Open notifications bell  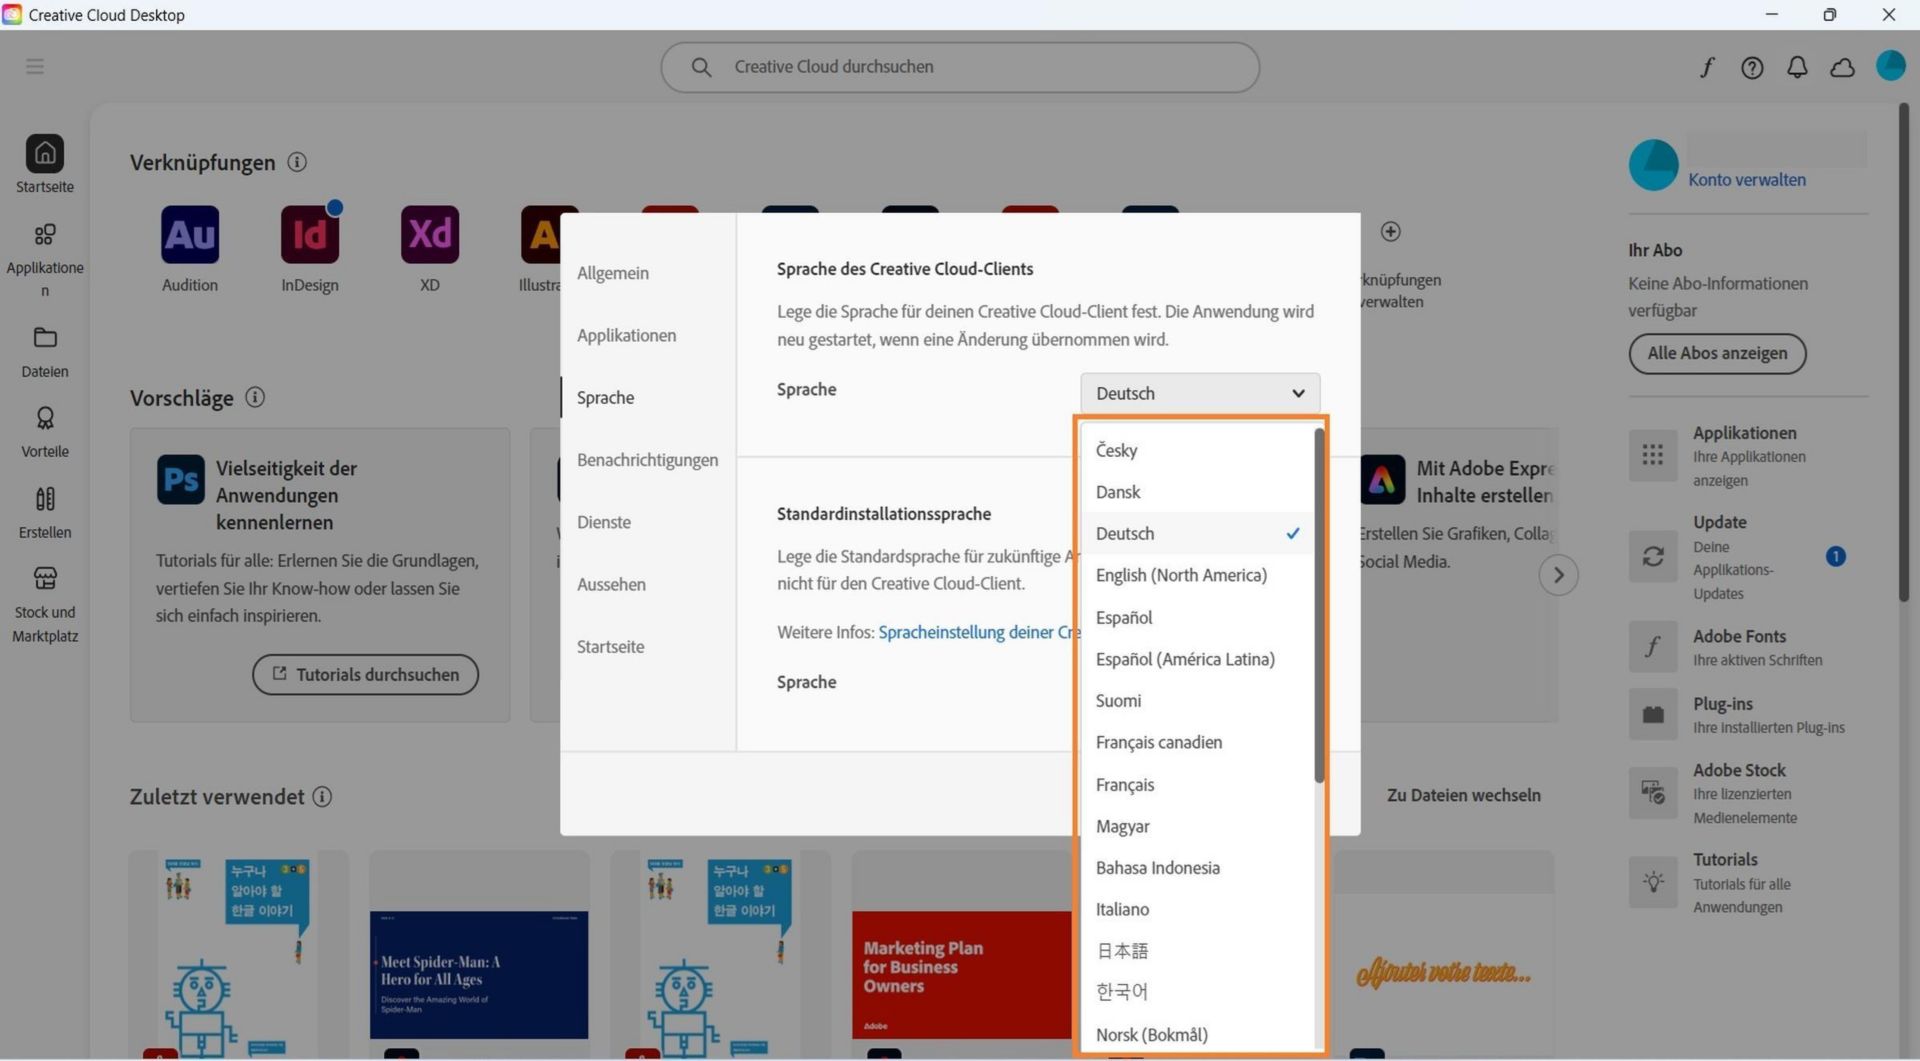tap(1797, 67)
